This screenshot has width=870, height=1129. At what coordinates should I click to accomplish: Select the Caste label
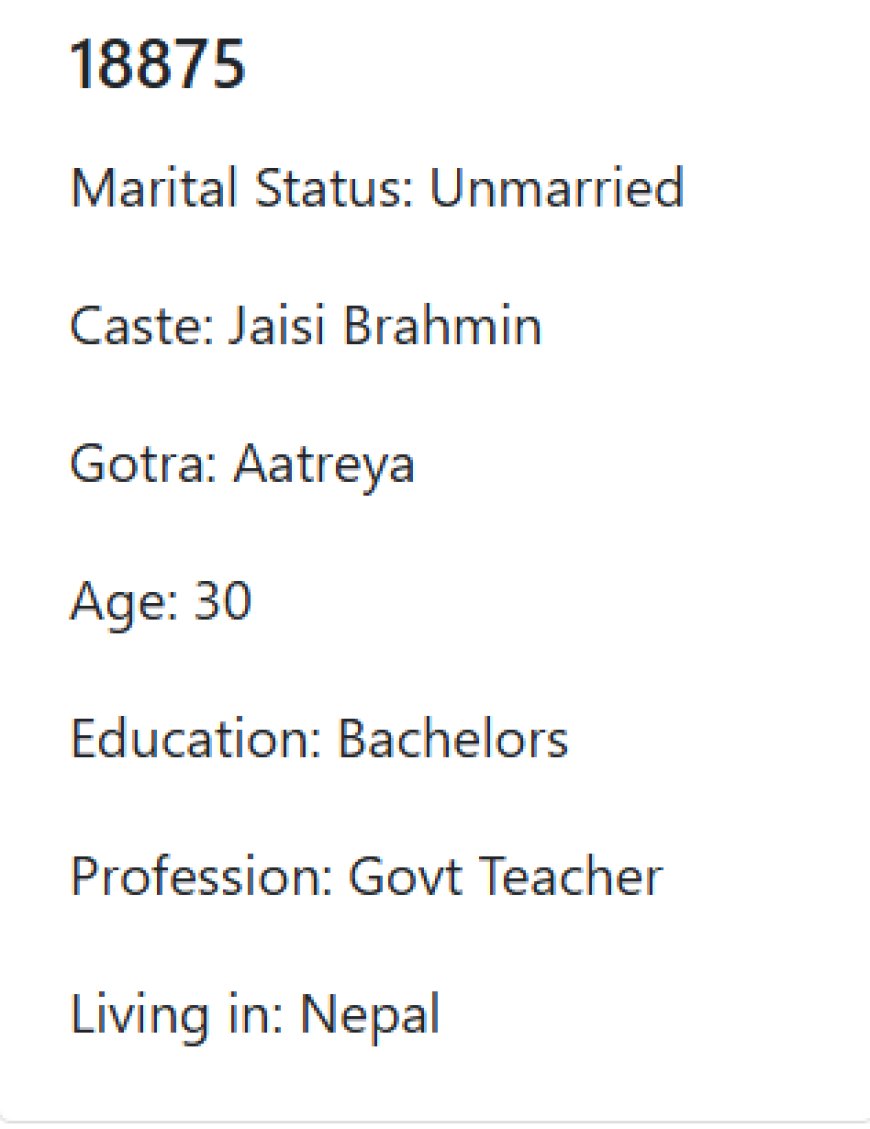coord(143,325)
